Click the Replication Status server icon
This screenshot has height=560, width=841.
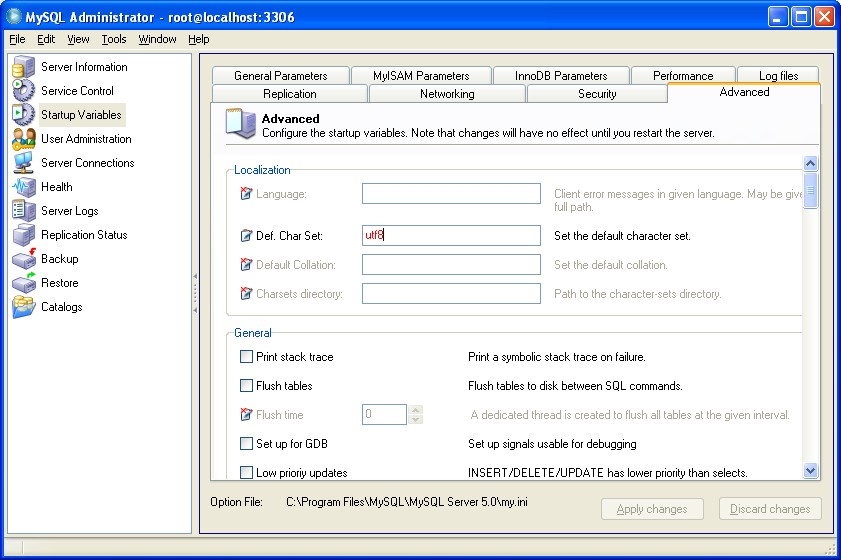point(24,235)
